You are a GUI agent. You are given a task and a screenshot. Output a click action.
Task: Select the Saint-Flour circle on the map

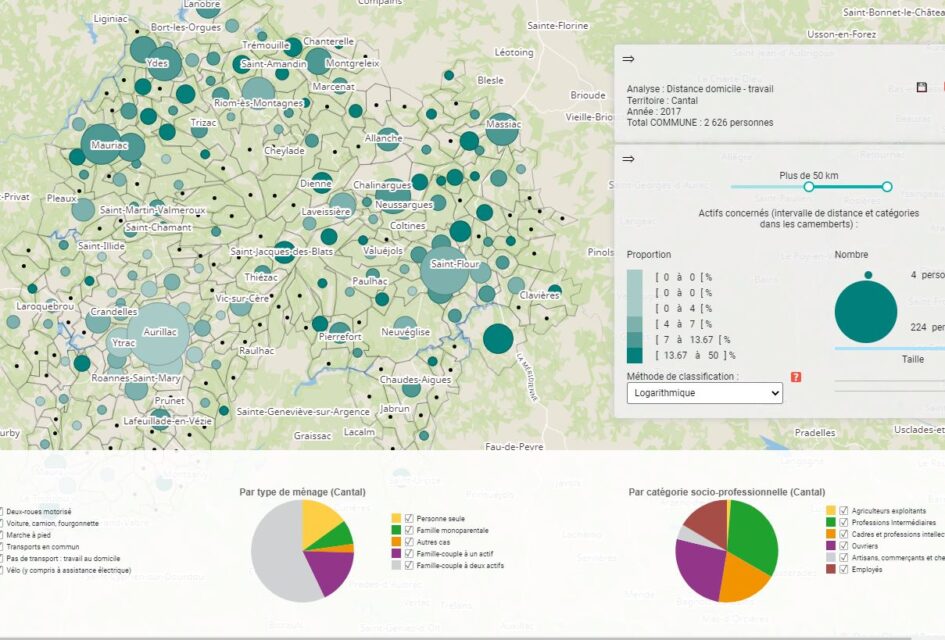click(442, 268)
